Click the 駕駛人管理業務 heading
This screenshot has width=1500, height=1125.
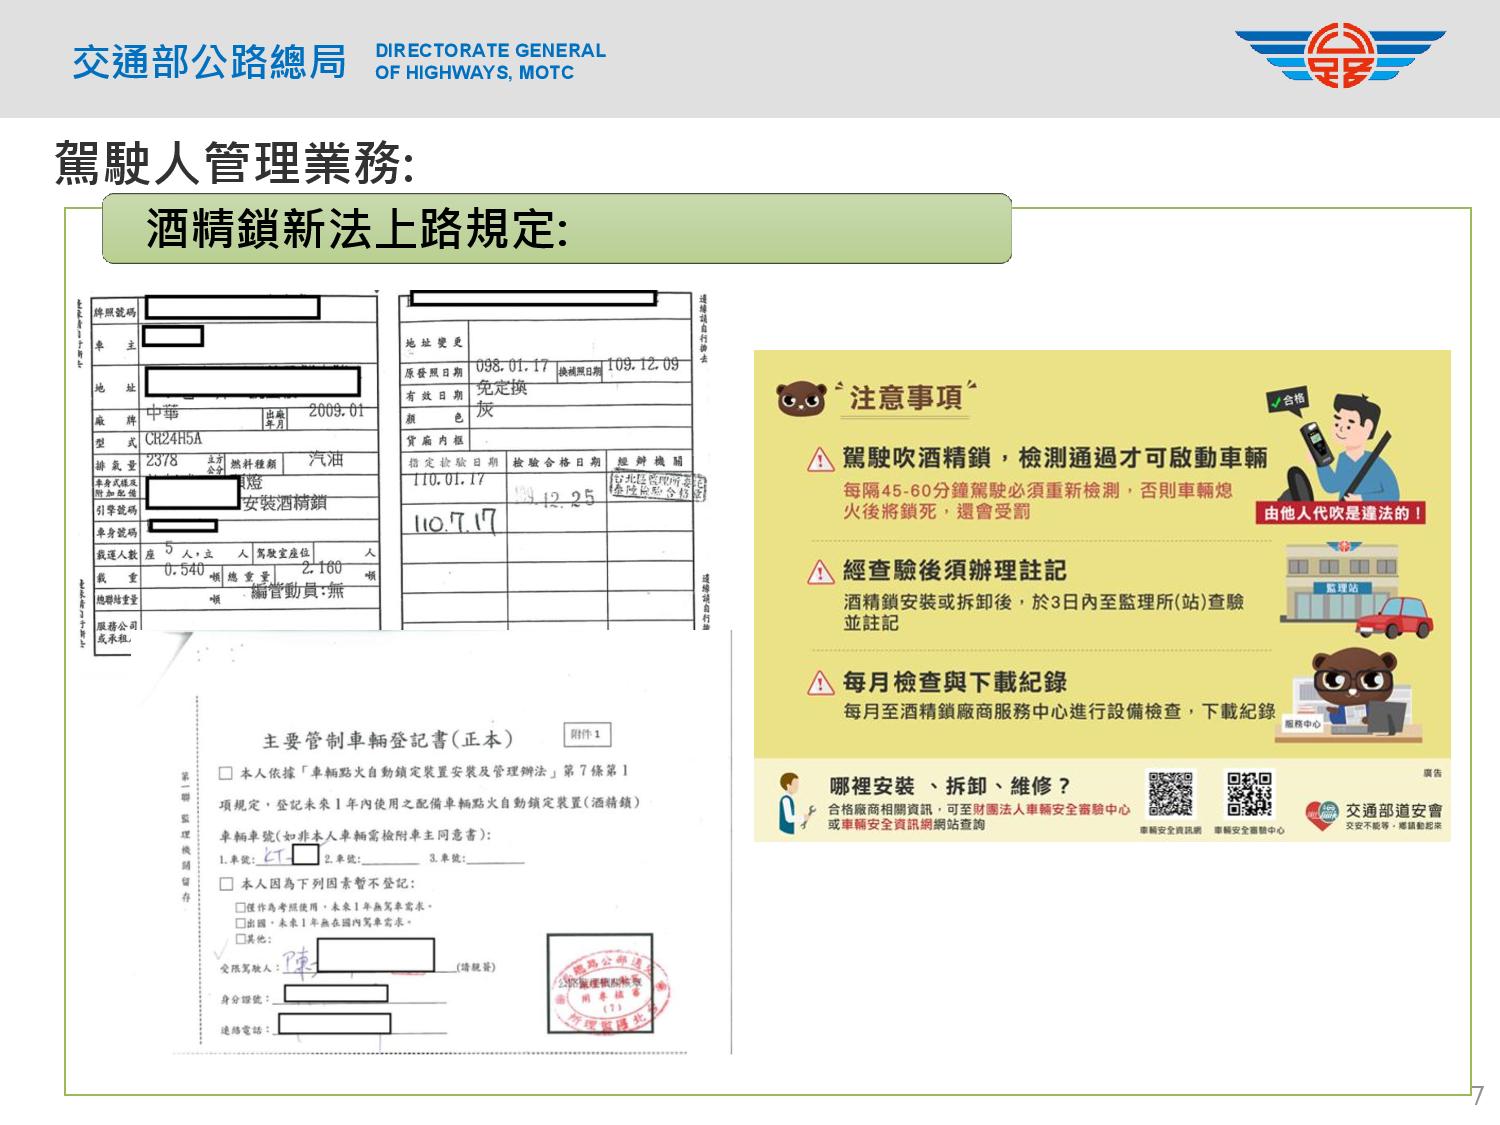pyautogui.click(x=233, y=163)
